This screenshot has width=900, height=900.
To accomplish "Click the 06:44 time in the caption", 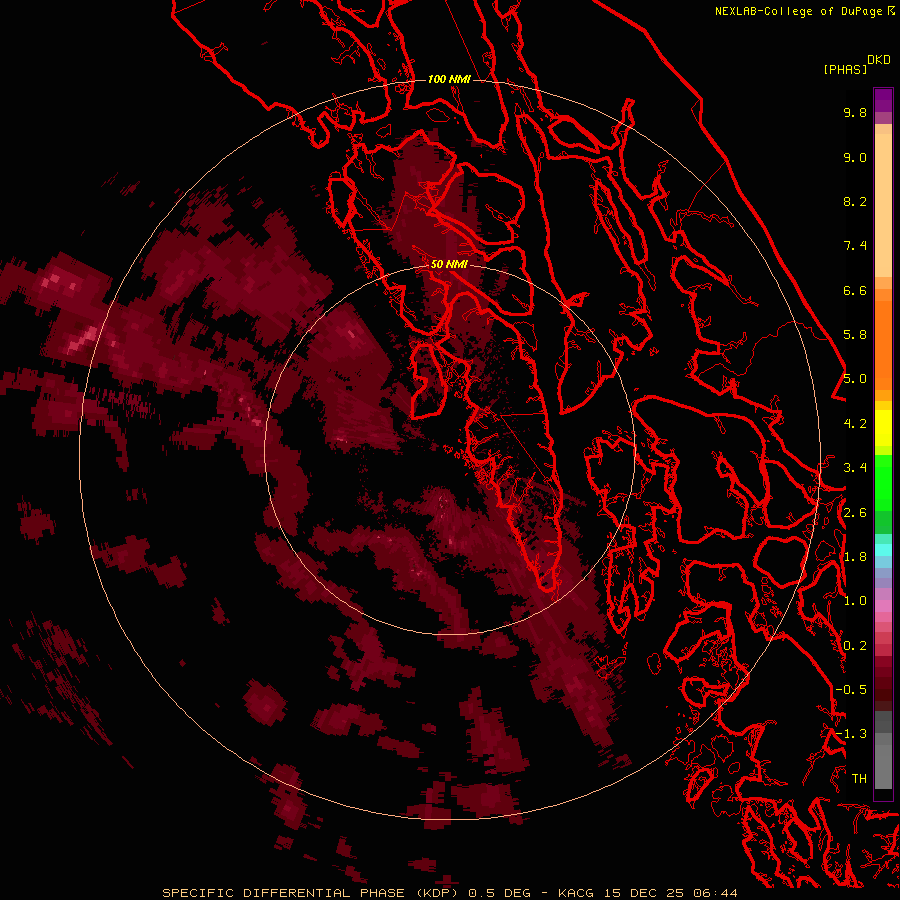I will pyautogui.click(x=715, y=893).
